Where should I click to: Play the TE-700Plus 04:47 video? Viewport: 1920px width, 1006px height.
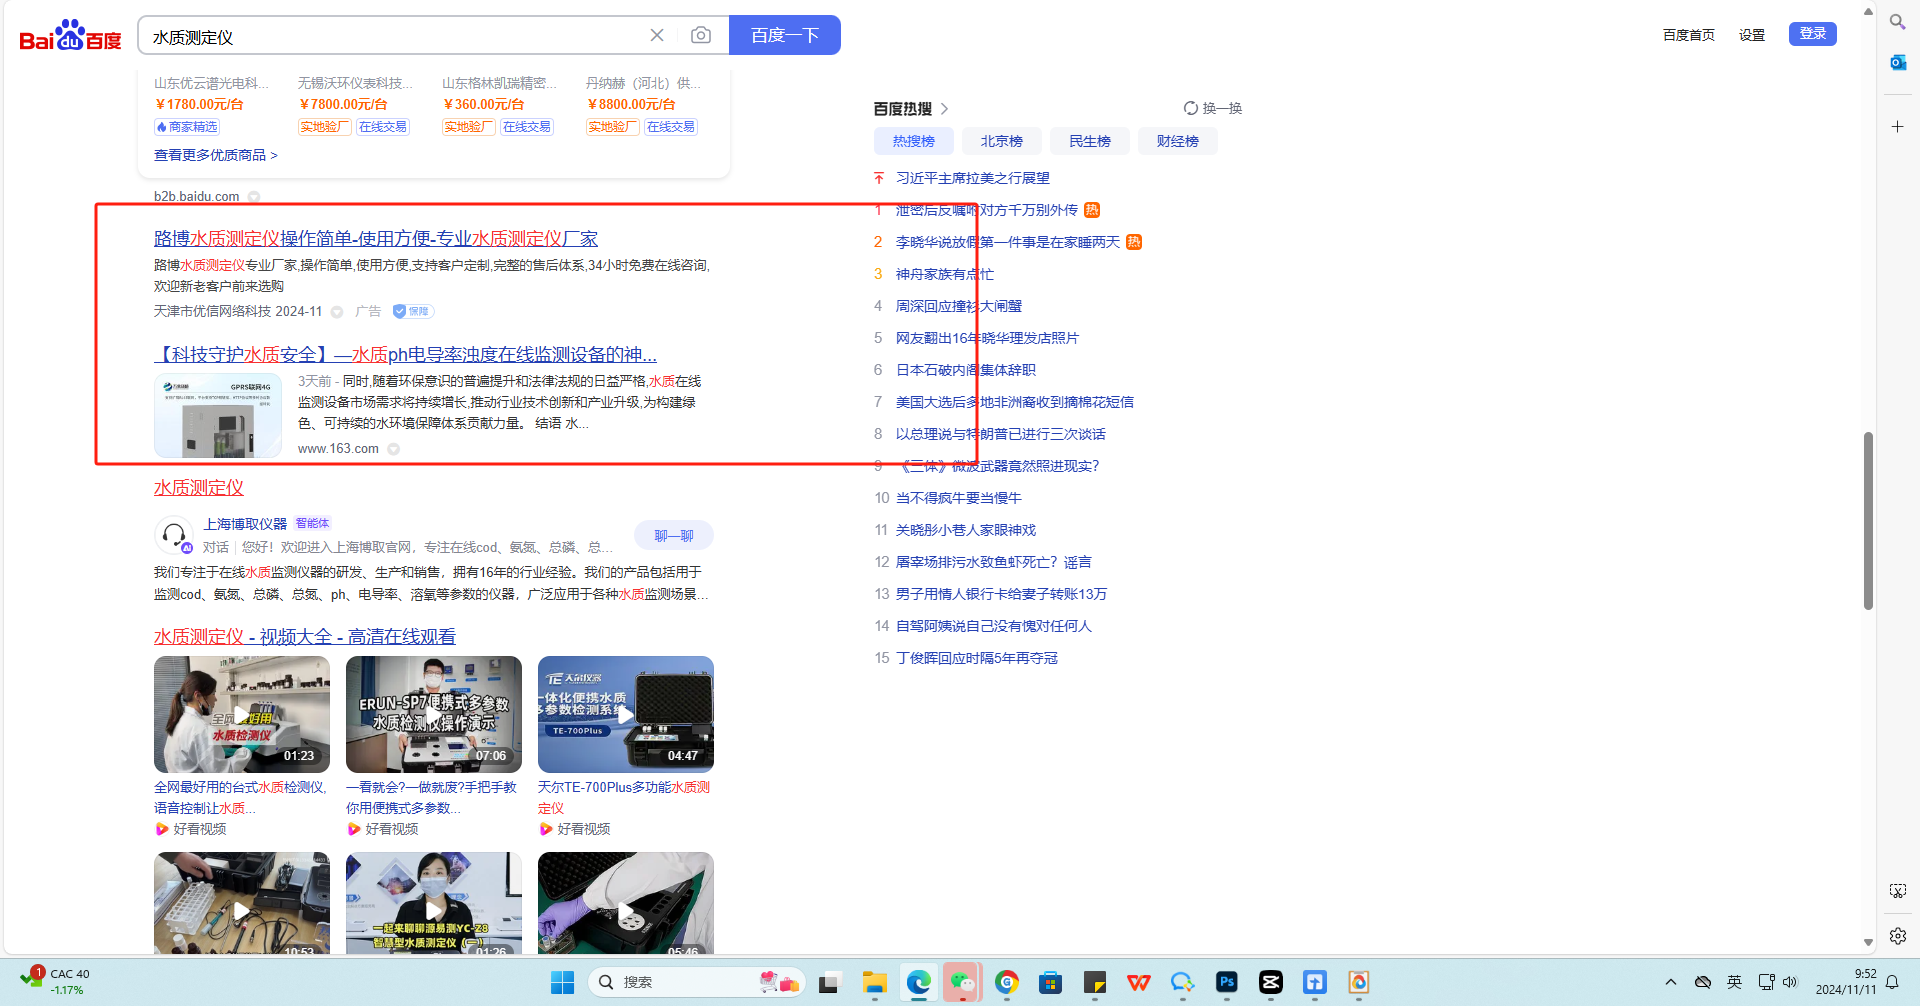(x=626, y=714)
